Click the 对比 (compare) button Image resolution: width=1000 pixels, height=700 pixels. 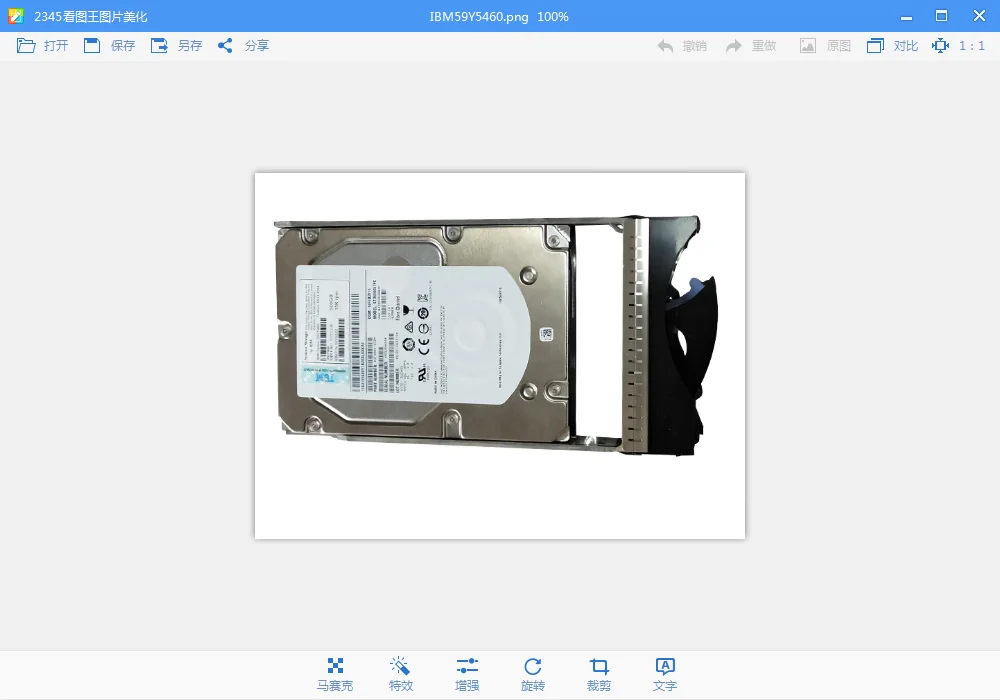[x=892, y=46]
